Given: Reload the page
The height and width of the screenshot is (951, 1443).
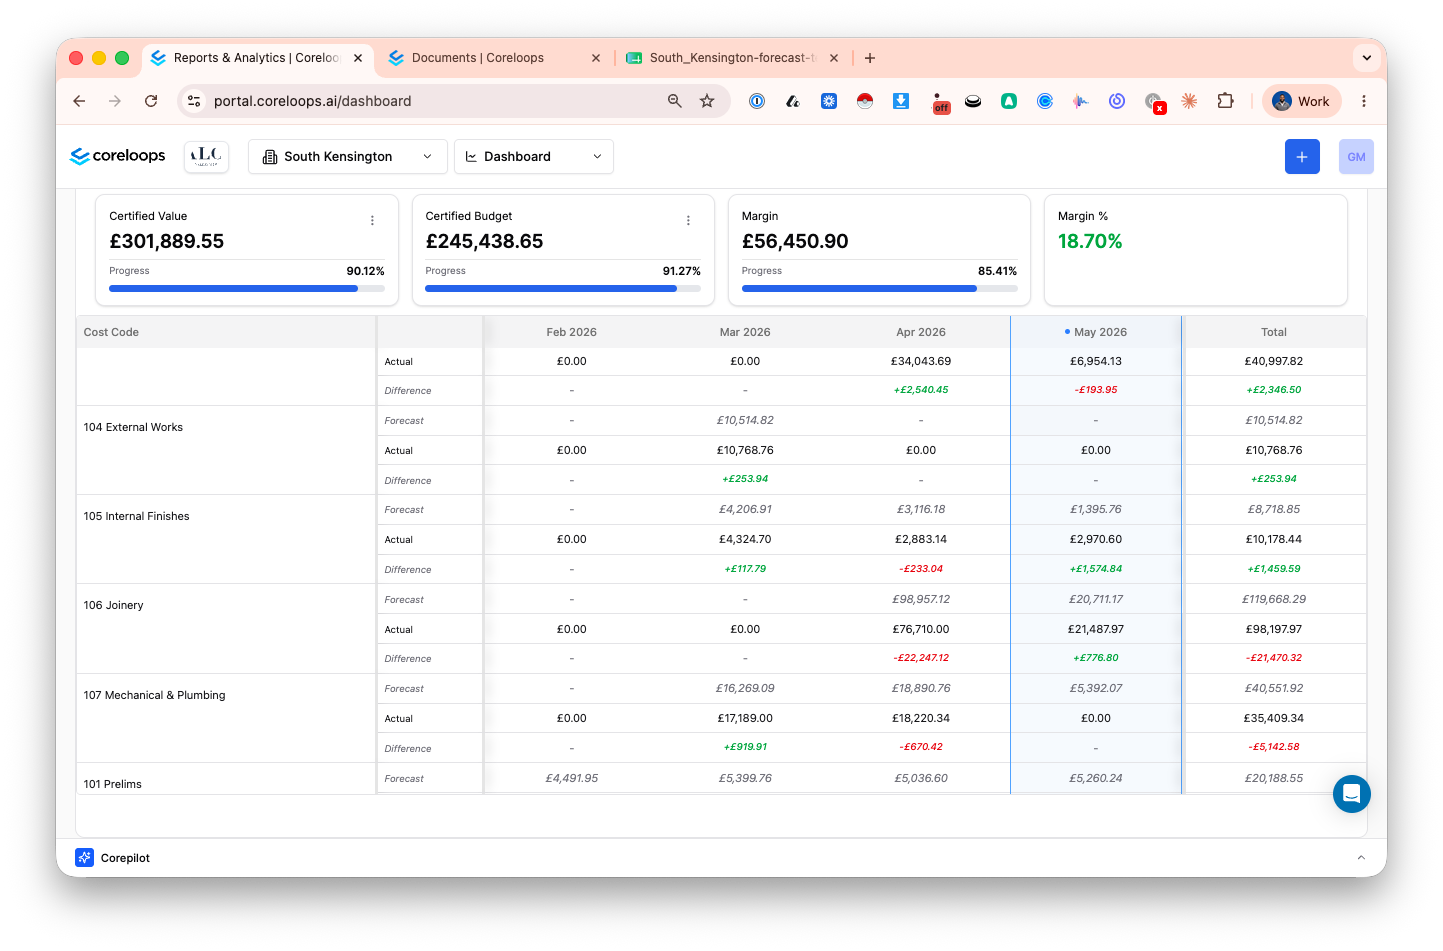Looking at the screenshot, I should pyautogui.click(x=151, y=101).
